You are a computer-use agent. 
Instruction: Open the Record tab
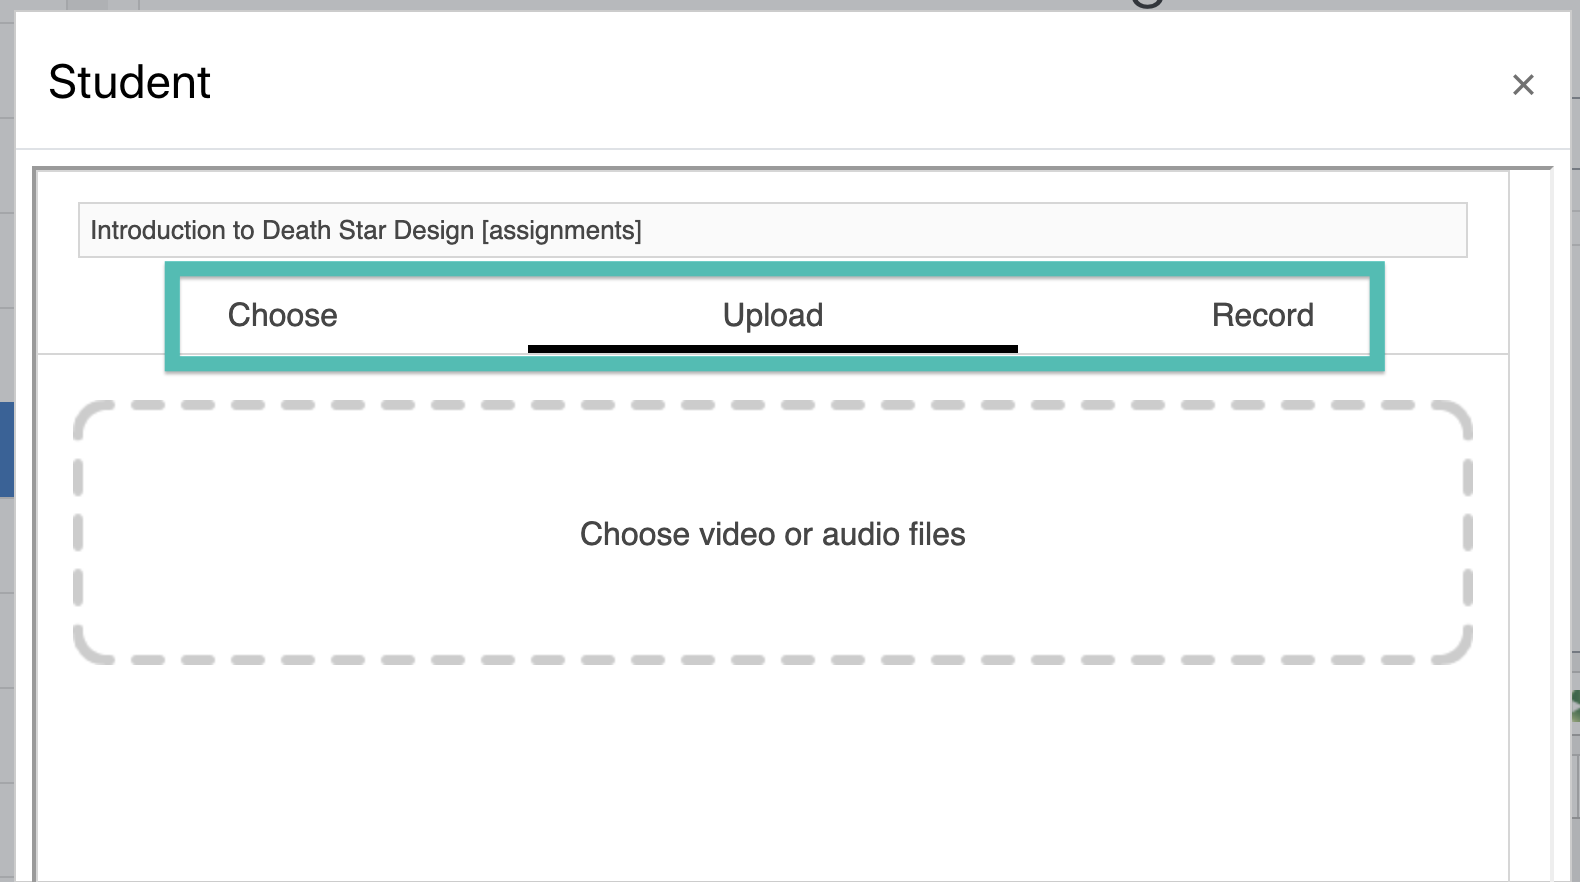coord(1263,316)
